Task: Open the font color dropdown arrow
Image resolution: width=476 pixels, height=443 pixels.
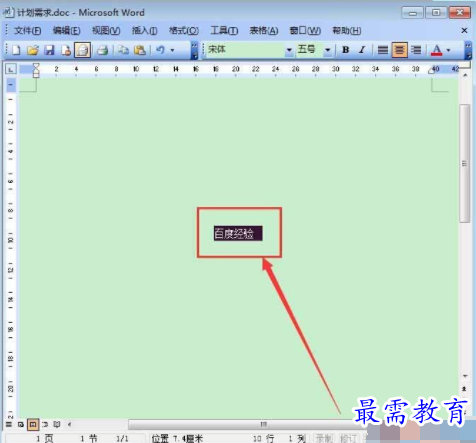Action: click(x=448, y=50)
